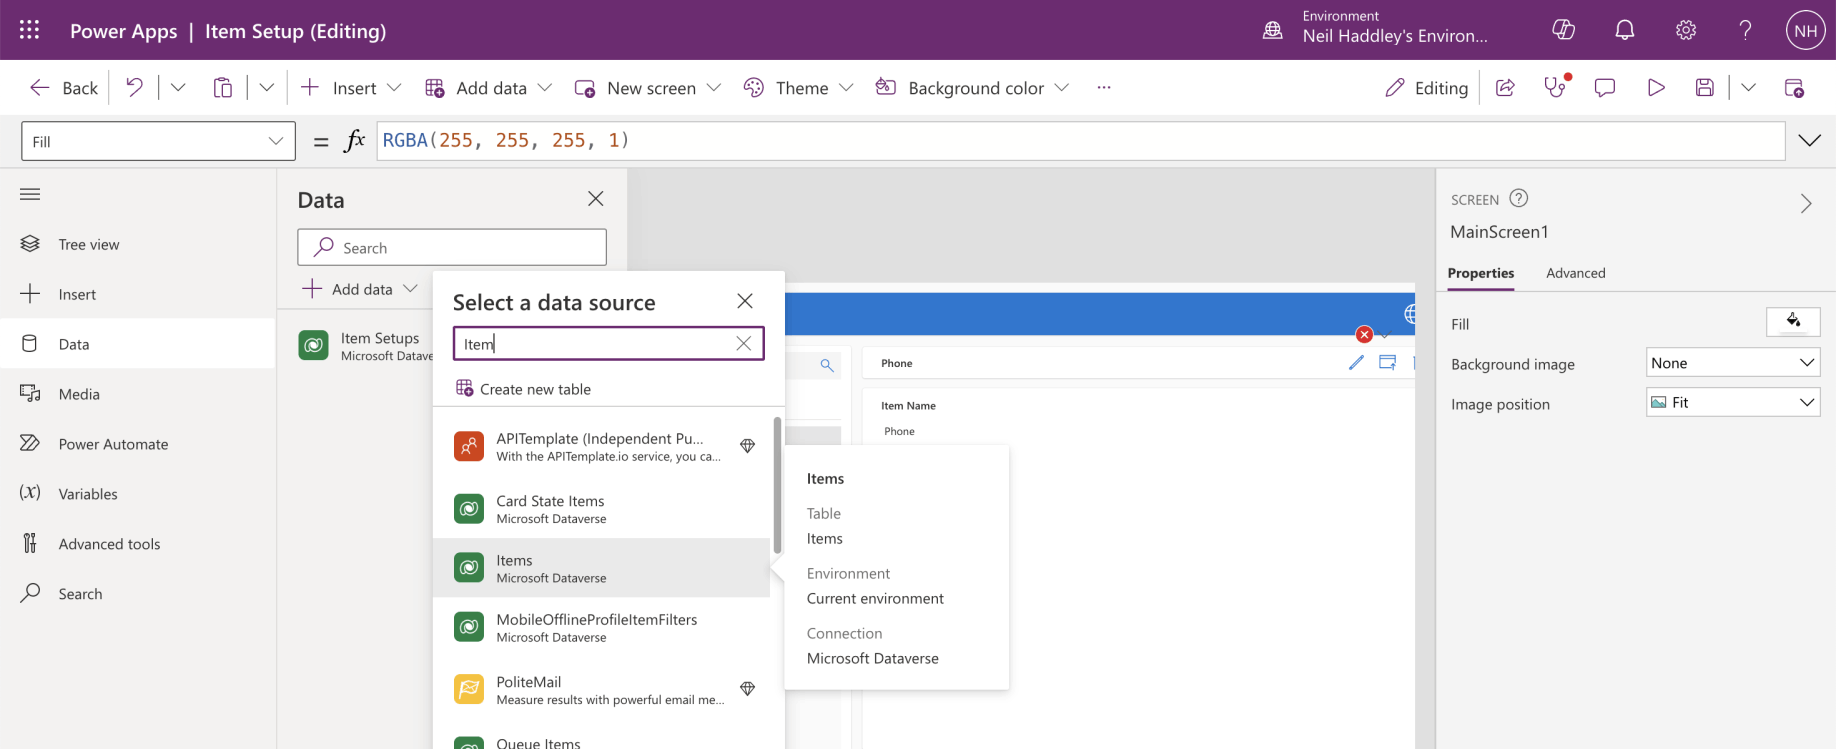Open the Background image dropdown
The image size is (1836, 749).
tap(1733, 363)
